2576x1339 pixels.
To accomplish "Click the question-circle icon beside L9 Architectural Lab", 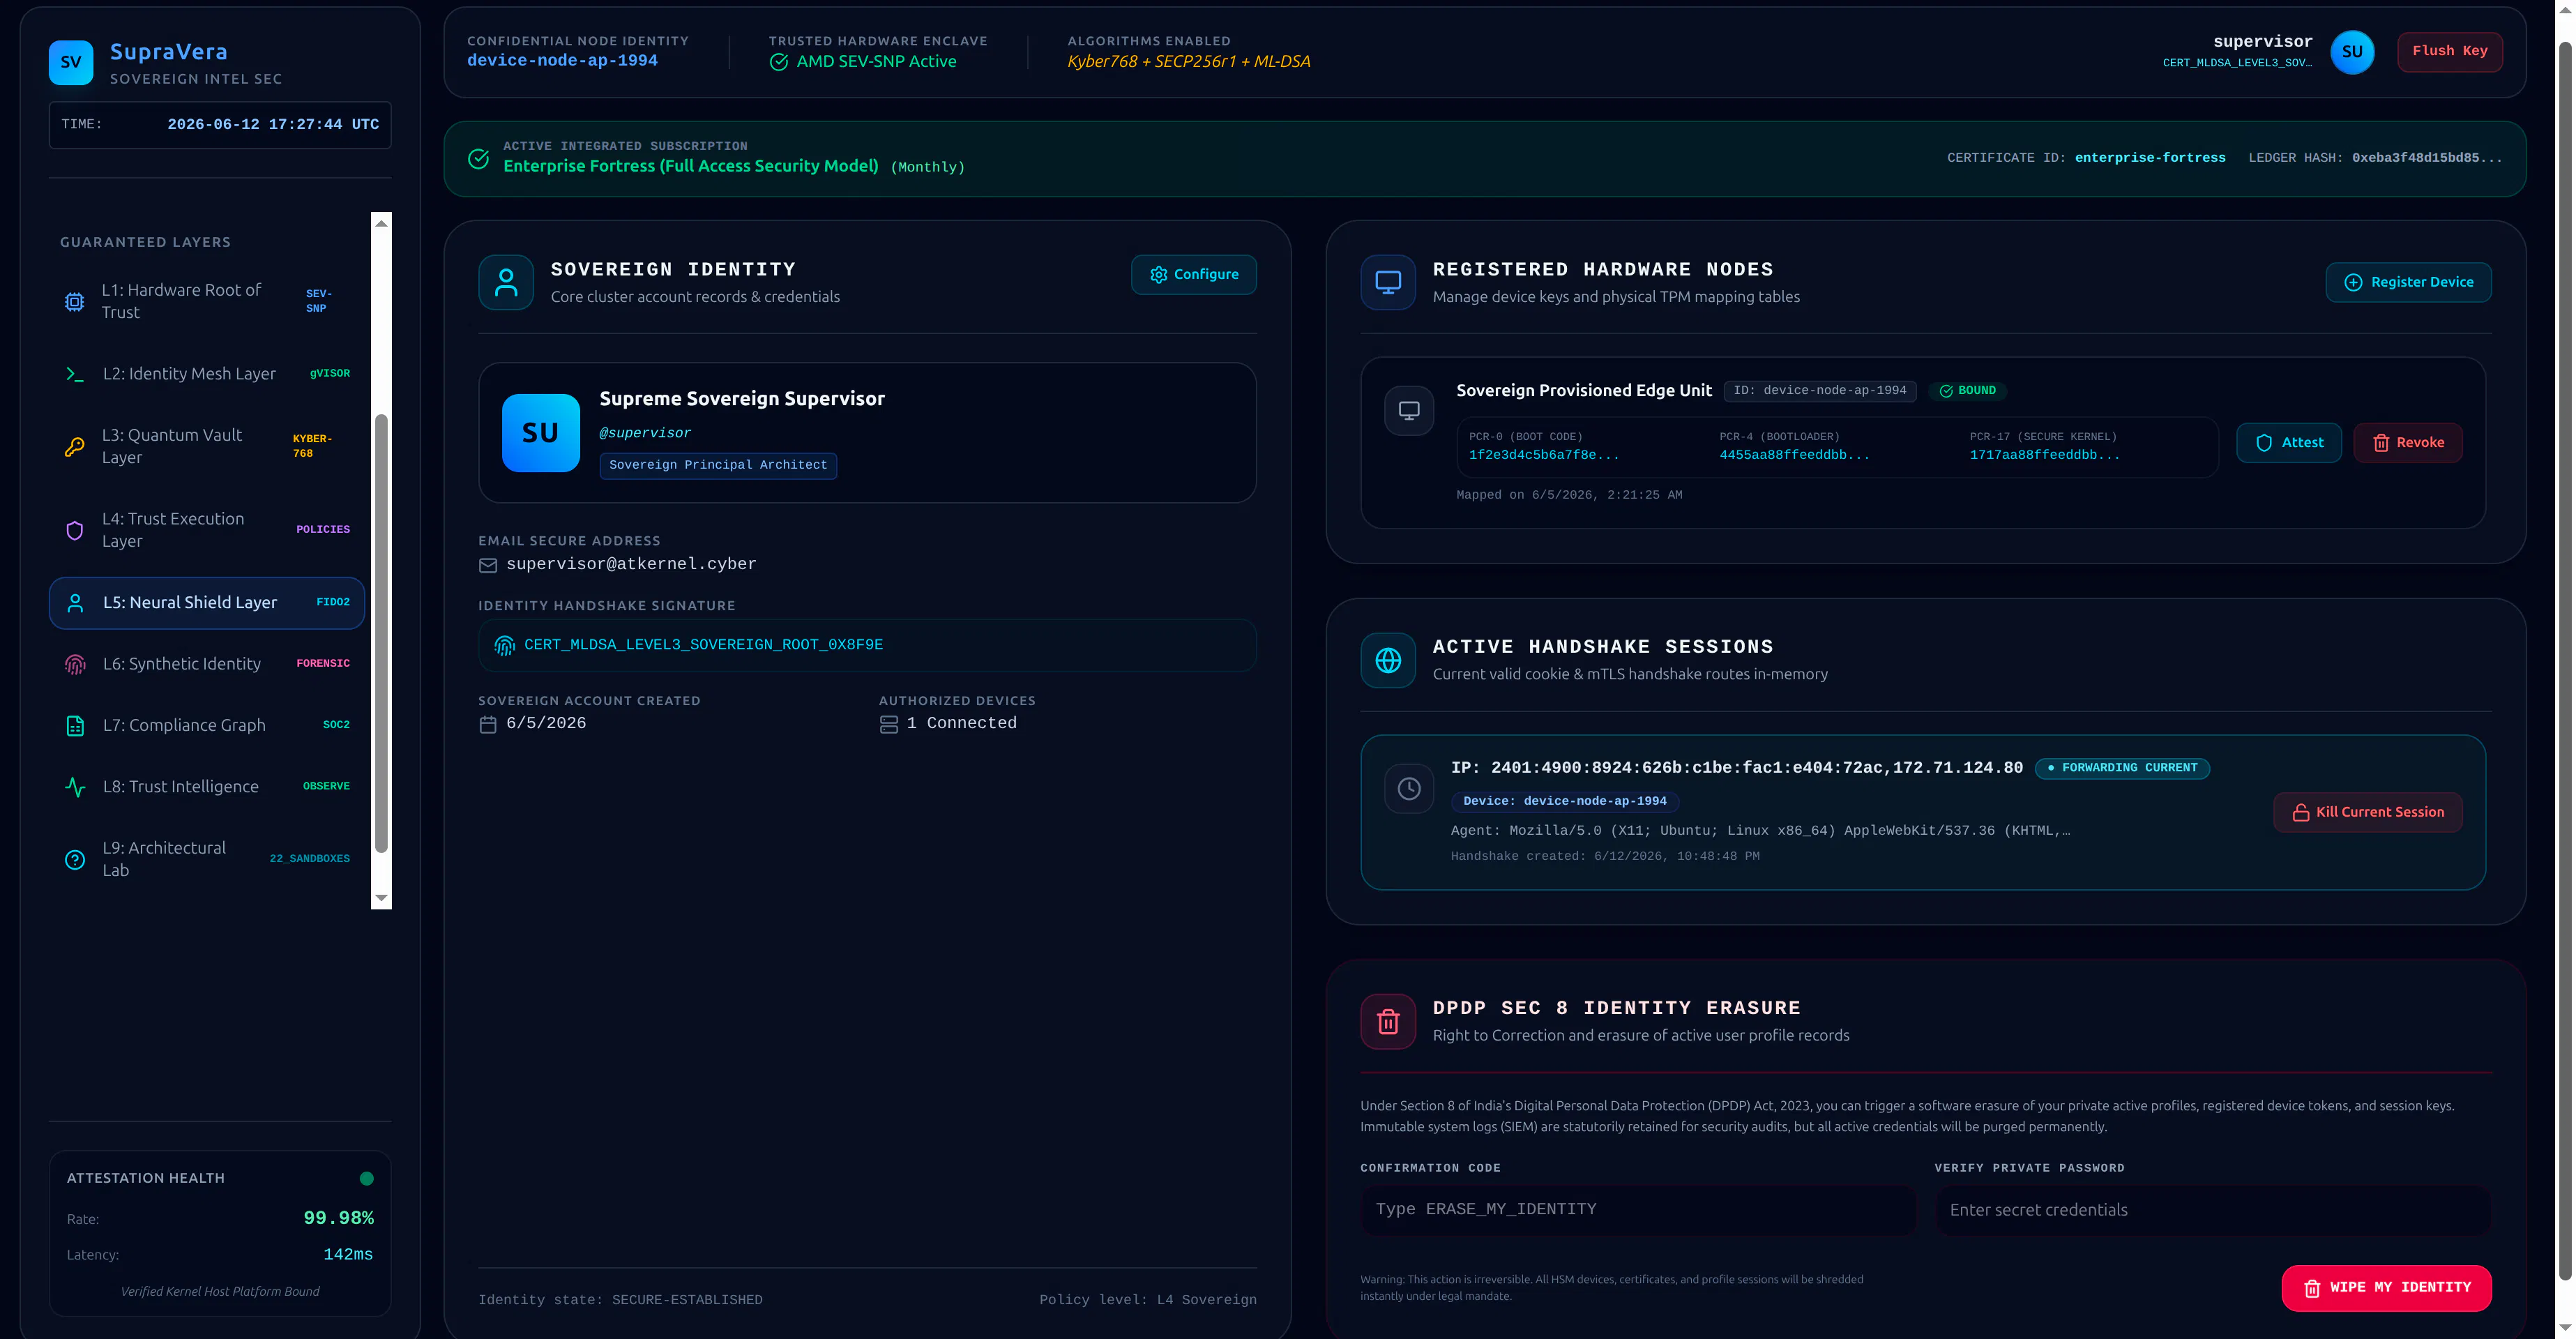I will [x=75, y=859].
